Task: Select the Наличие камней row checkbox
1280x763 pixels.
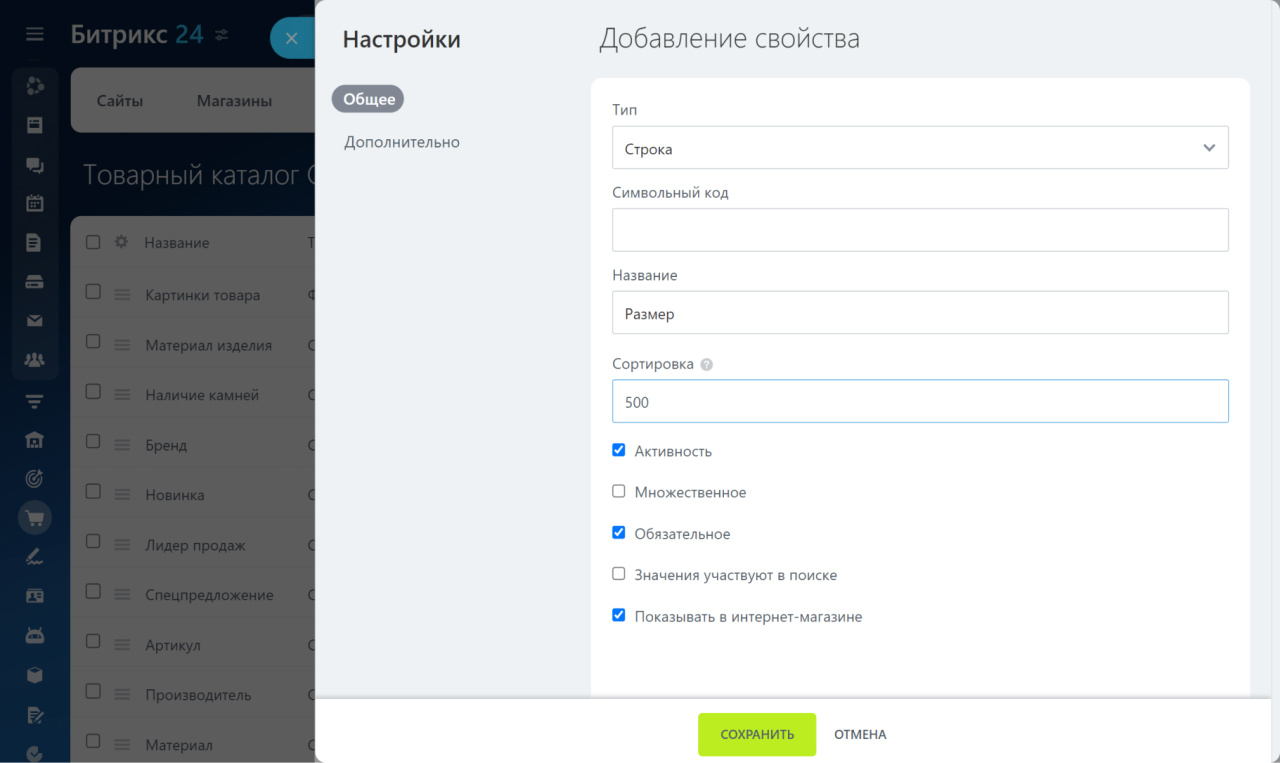Action: coord(93,391)
